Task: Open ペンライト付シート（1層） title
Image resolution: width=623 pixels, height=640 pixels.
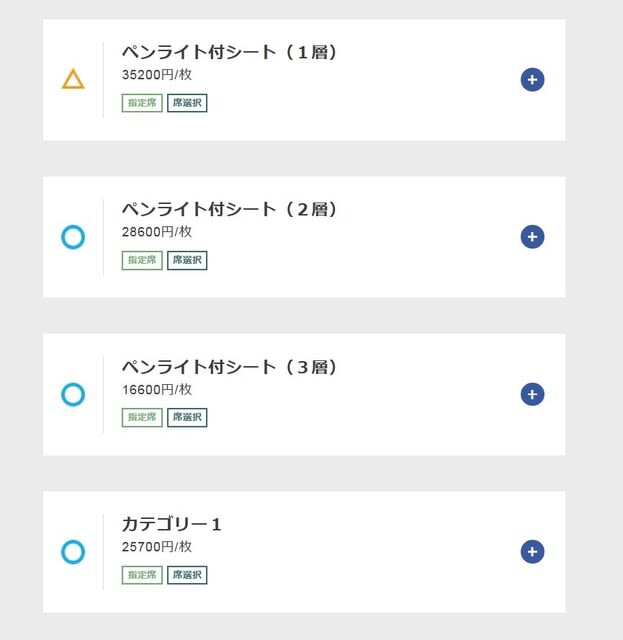Action: click(x=229, y=52)
